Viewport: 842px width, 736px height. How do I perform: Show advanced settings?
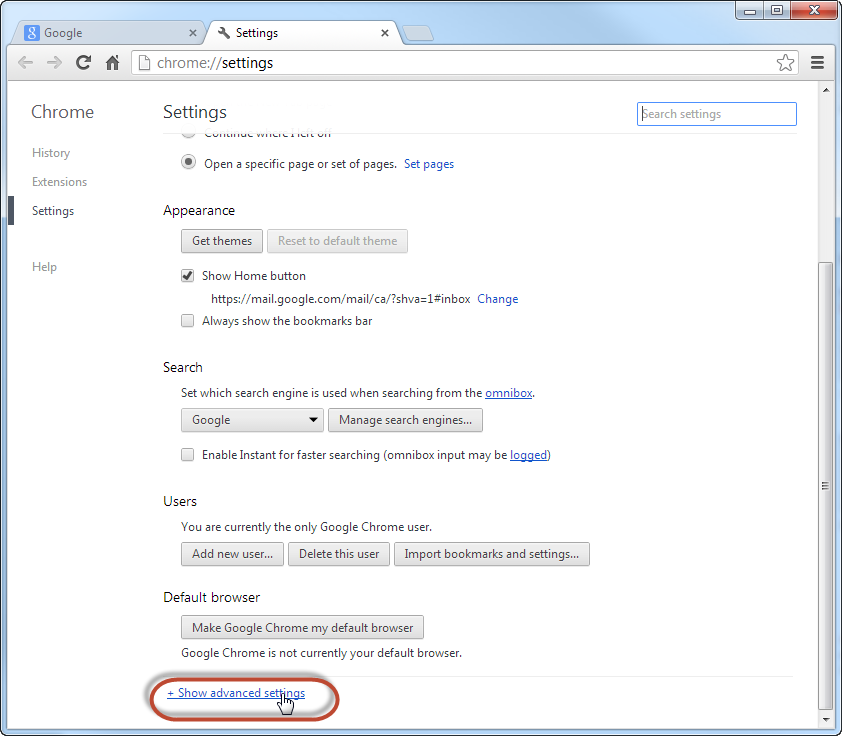click(236, 693)
